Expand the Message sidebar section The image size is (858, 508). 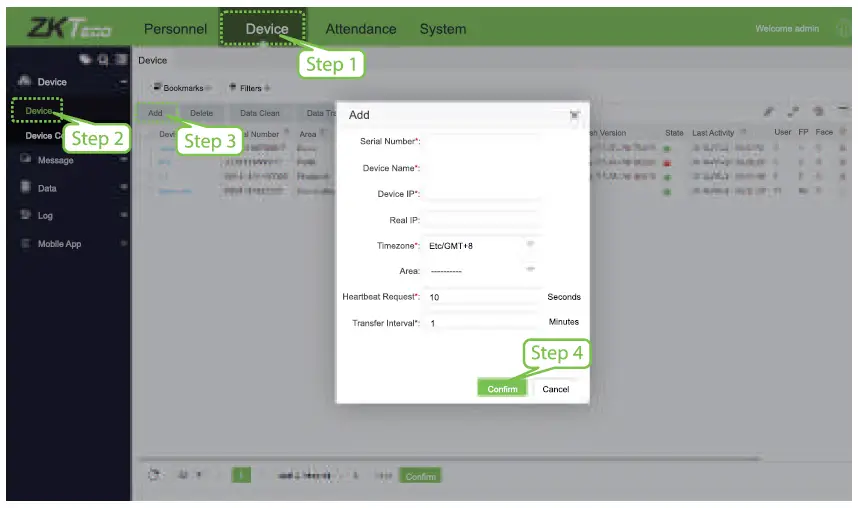coord(124,159)
